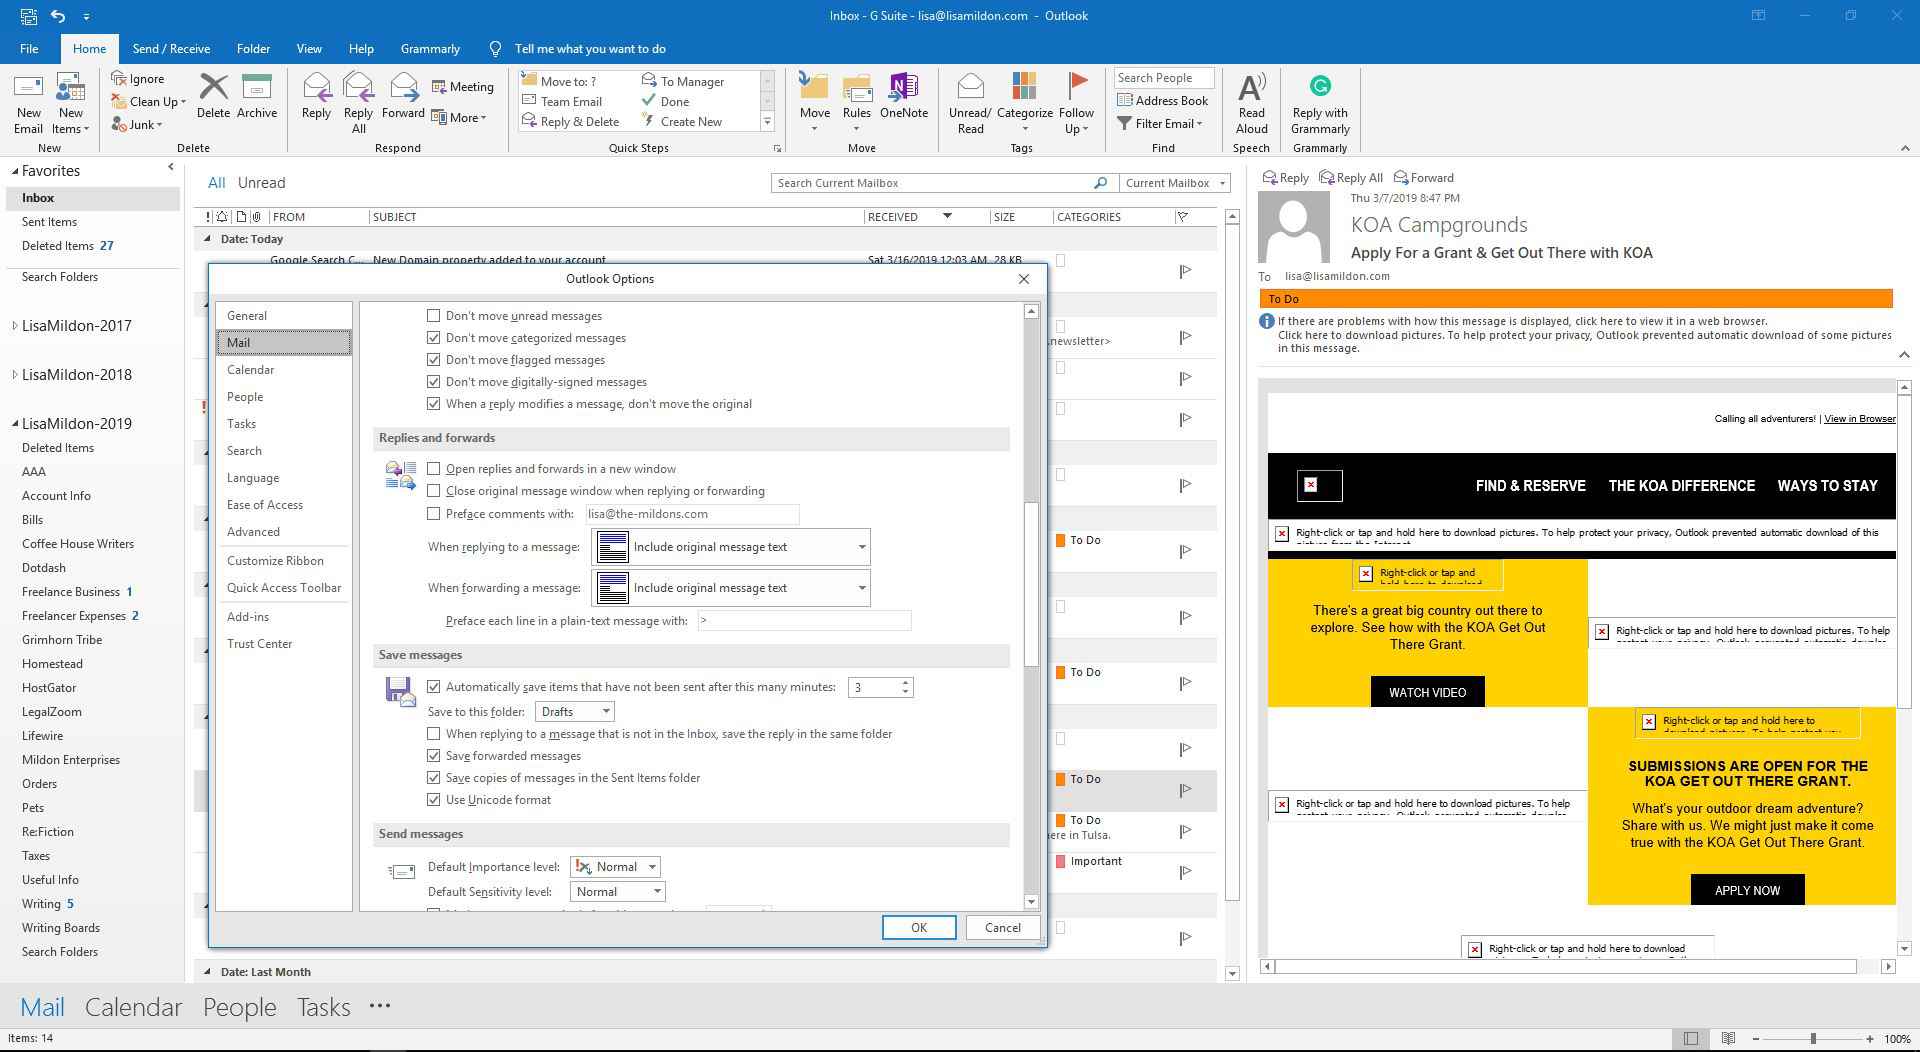The image size is (1920, 1052).
Task: Open the Filter Email dropdown
Action: tap(1160, 123)
